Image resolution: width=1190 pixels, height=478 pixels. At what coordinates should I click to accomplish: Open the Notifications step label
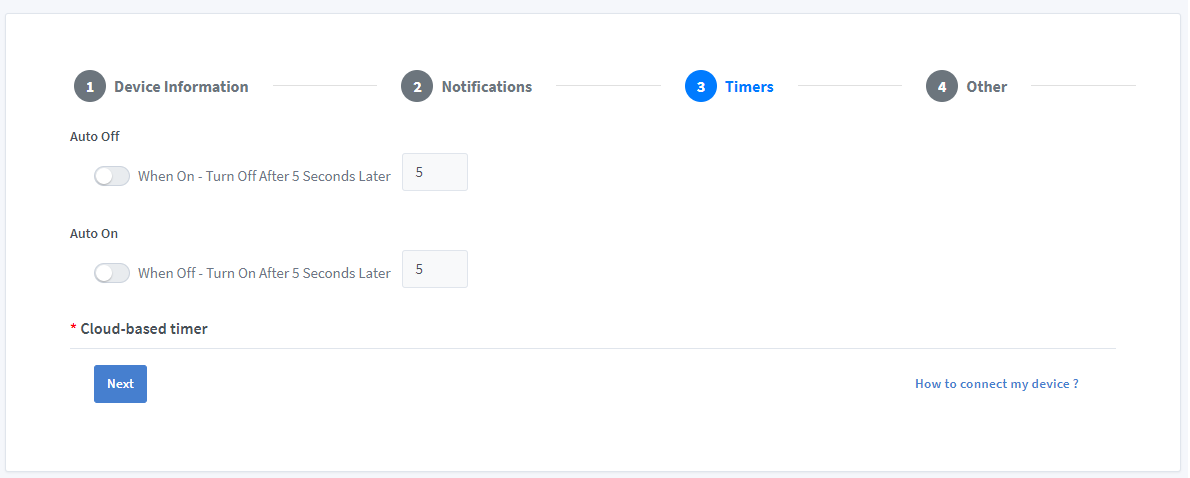tap(486, 86)
